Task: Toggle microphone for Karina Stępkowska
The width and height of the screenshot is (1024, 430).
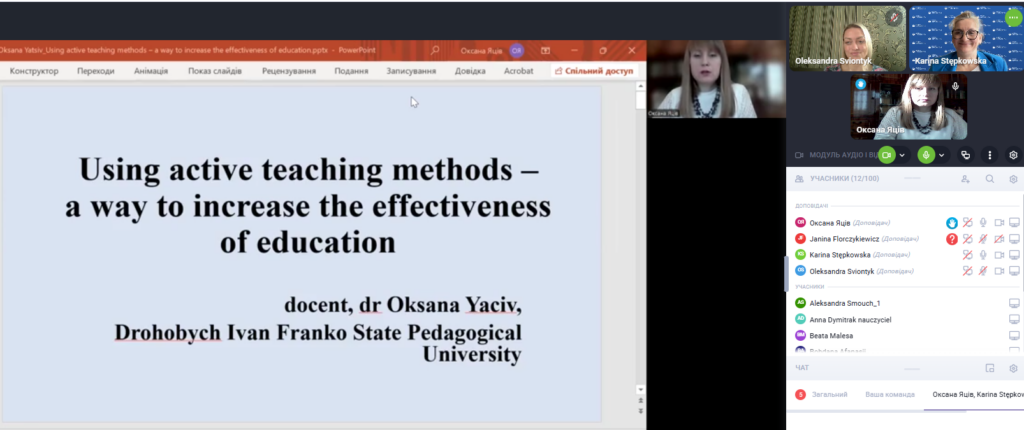Action: click(x=983, y=255)
